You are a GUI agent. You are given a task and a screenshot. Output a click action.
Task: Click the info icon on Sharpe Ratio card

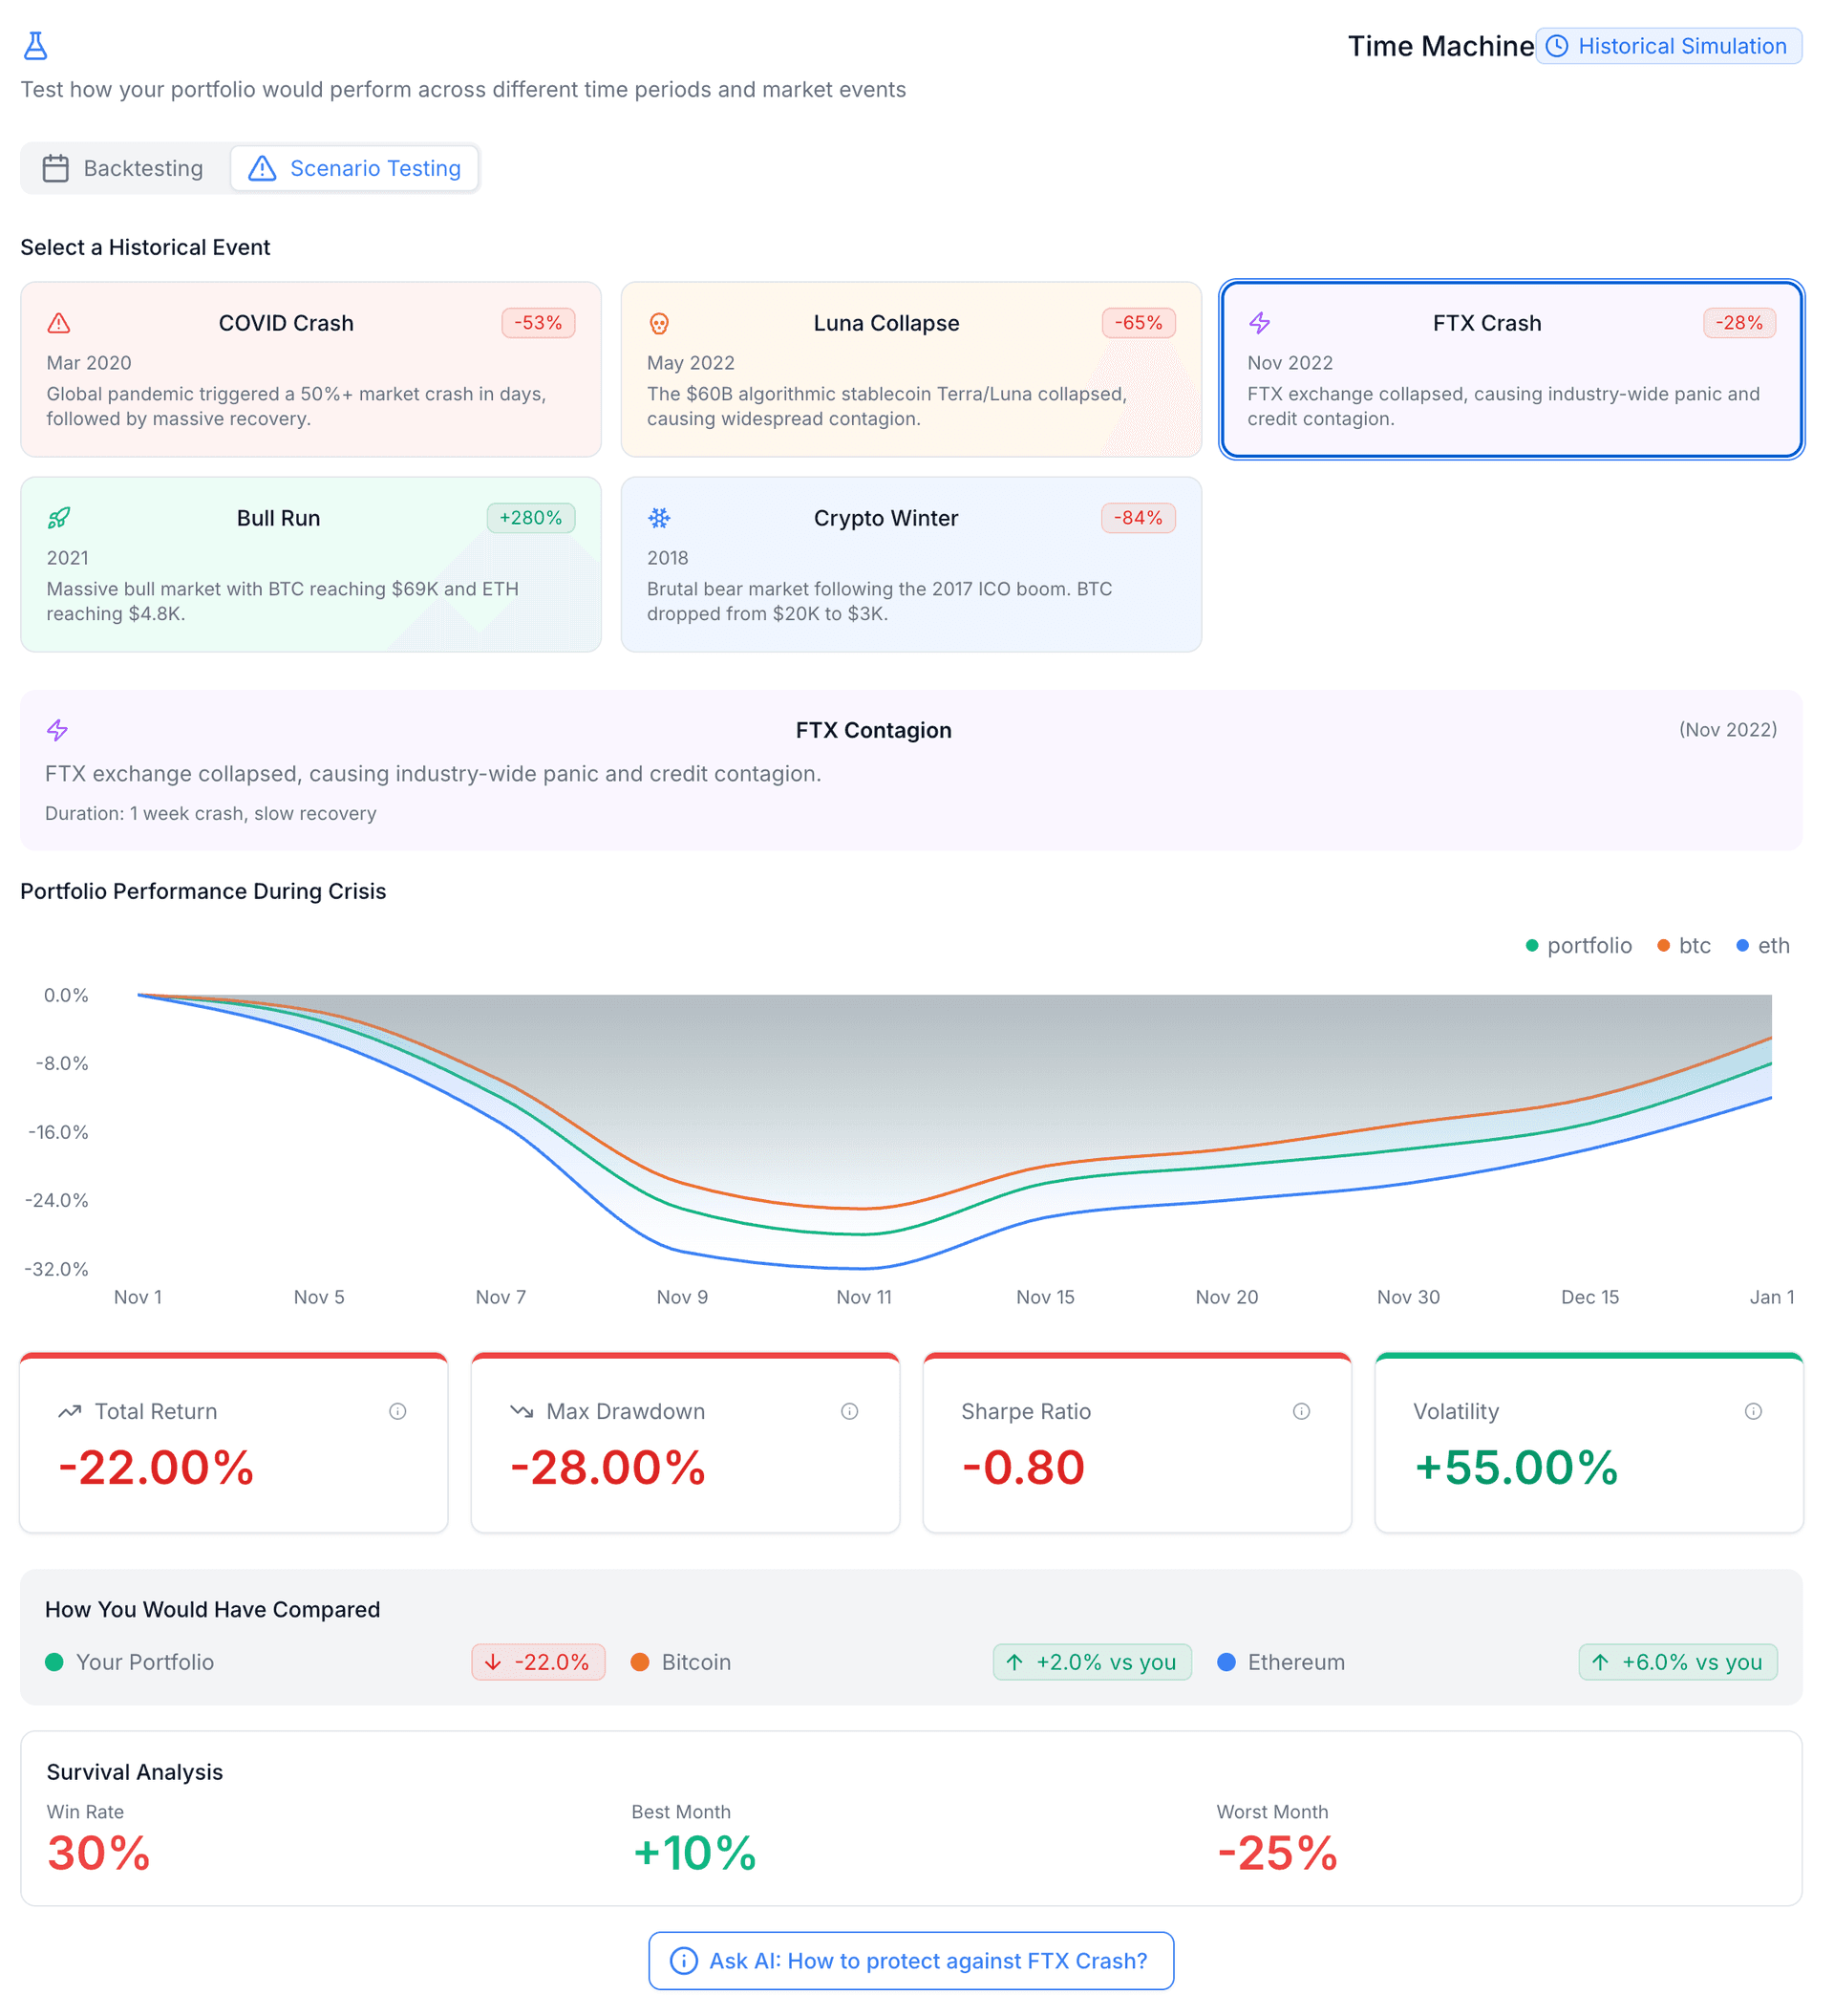coord(1302,1412)
